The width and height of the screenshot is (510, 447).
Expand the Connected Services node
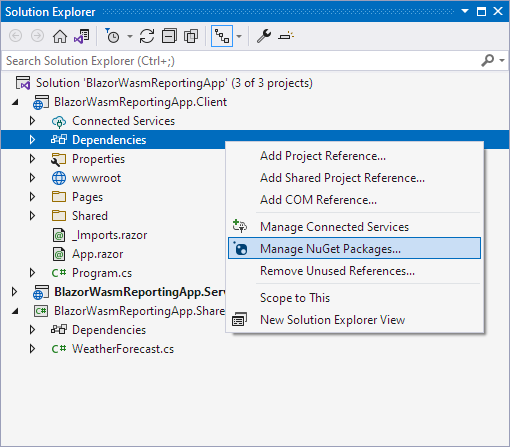click(32, 121)
